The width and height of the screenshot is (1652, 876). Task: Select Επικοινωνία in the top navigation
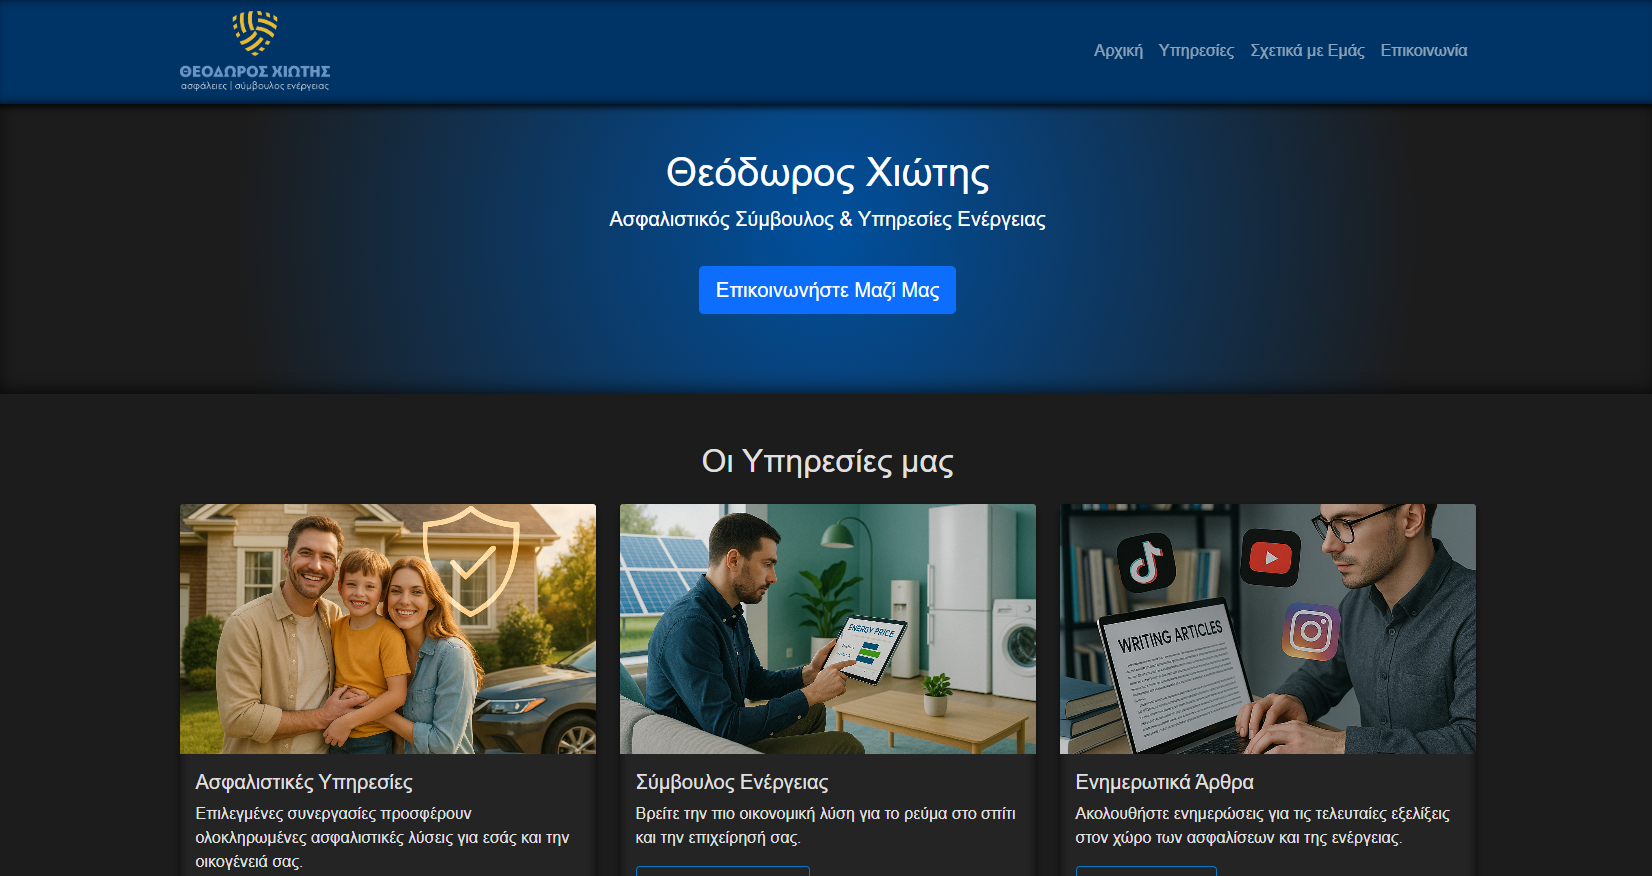[1424, 51]
